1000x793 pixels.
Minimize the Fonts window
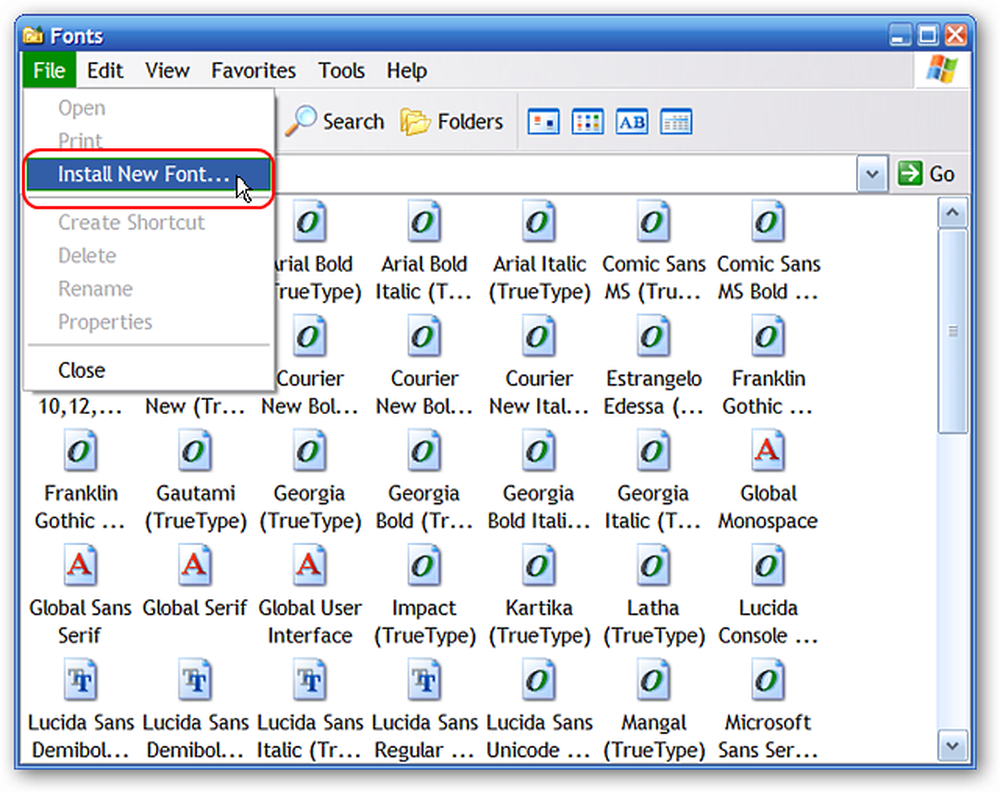(x=901, y=35)
